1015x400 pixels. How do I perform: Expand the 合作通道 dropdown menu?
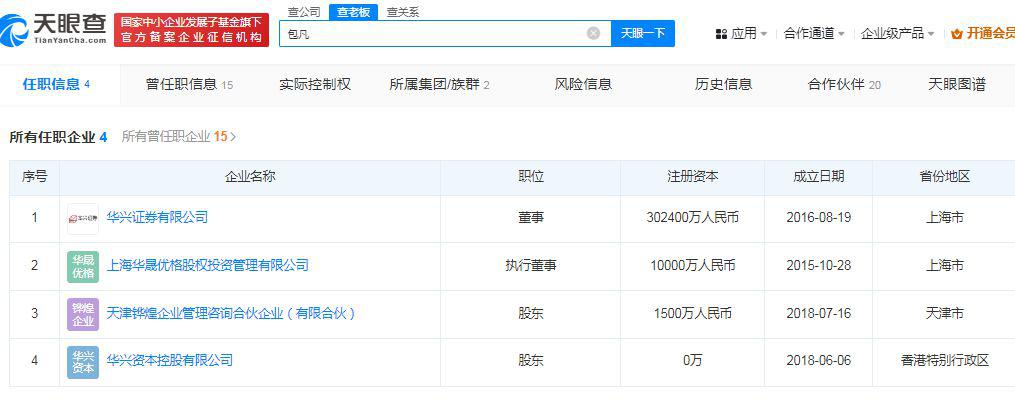[x=814, y=34]
